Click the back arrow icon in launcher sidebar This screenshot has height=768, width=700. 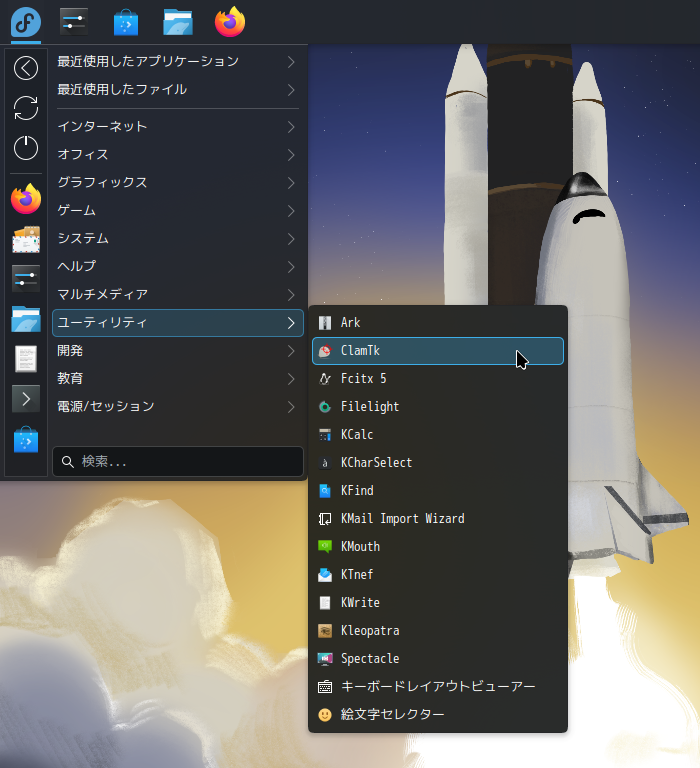point(26,68)
